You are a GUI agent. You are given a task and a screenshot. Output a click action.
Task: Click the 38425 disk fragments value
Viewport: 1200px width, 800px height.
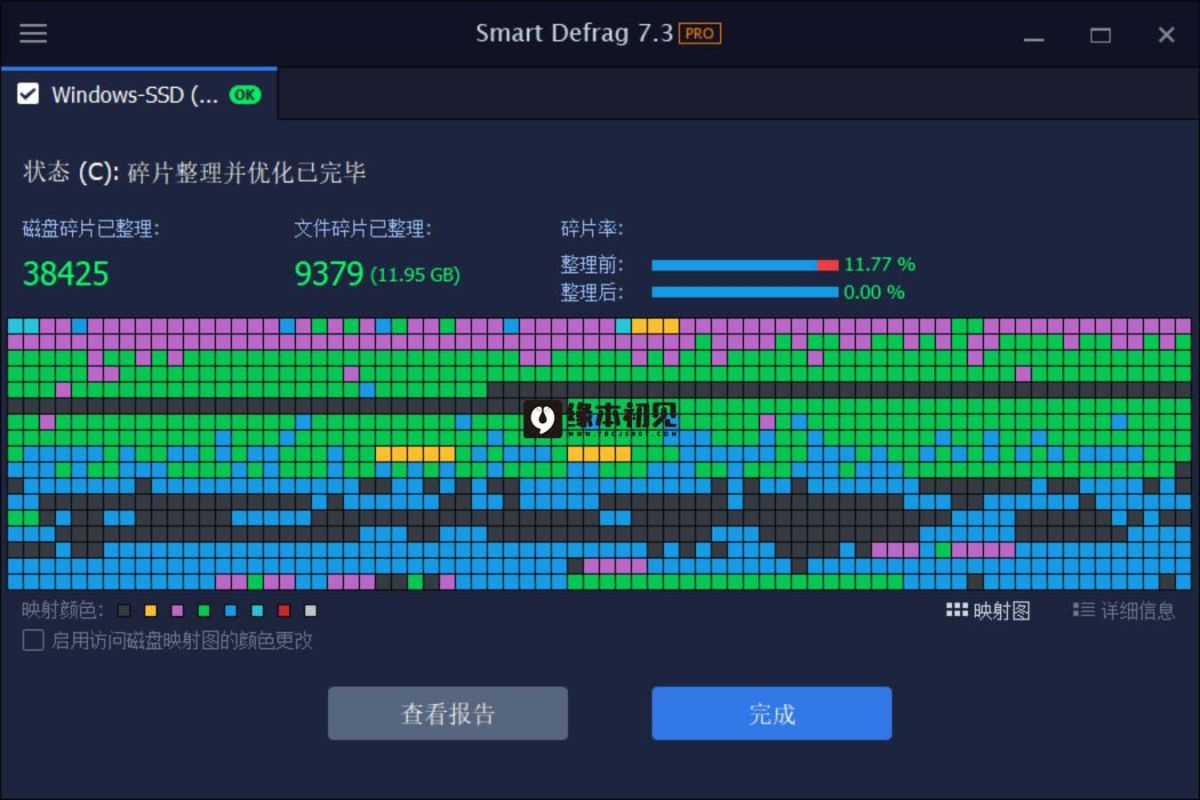tap(66, 274)
